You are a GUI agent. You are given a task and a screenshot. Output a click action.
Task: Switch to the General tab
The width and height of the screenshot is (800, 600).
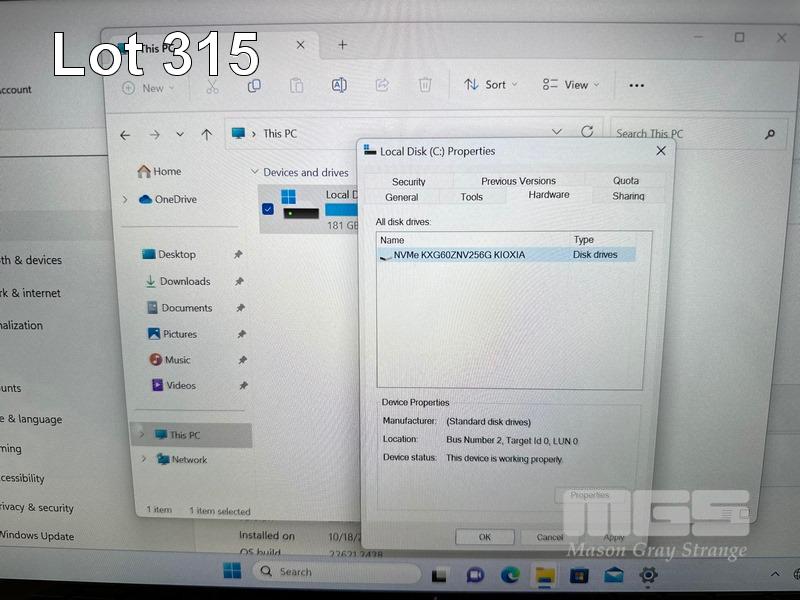pos(402,197)
